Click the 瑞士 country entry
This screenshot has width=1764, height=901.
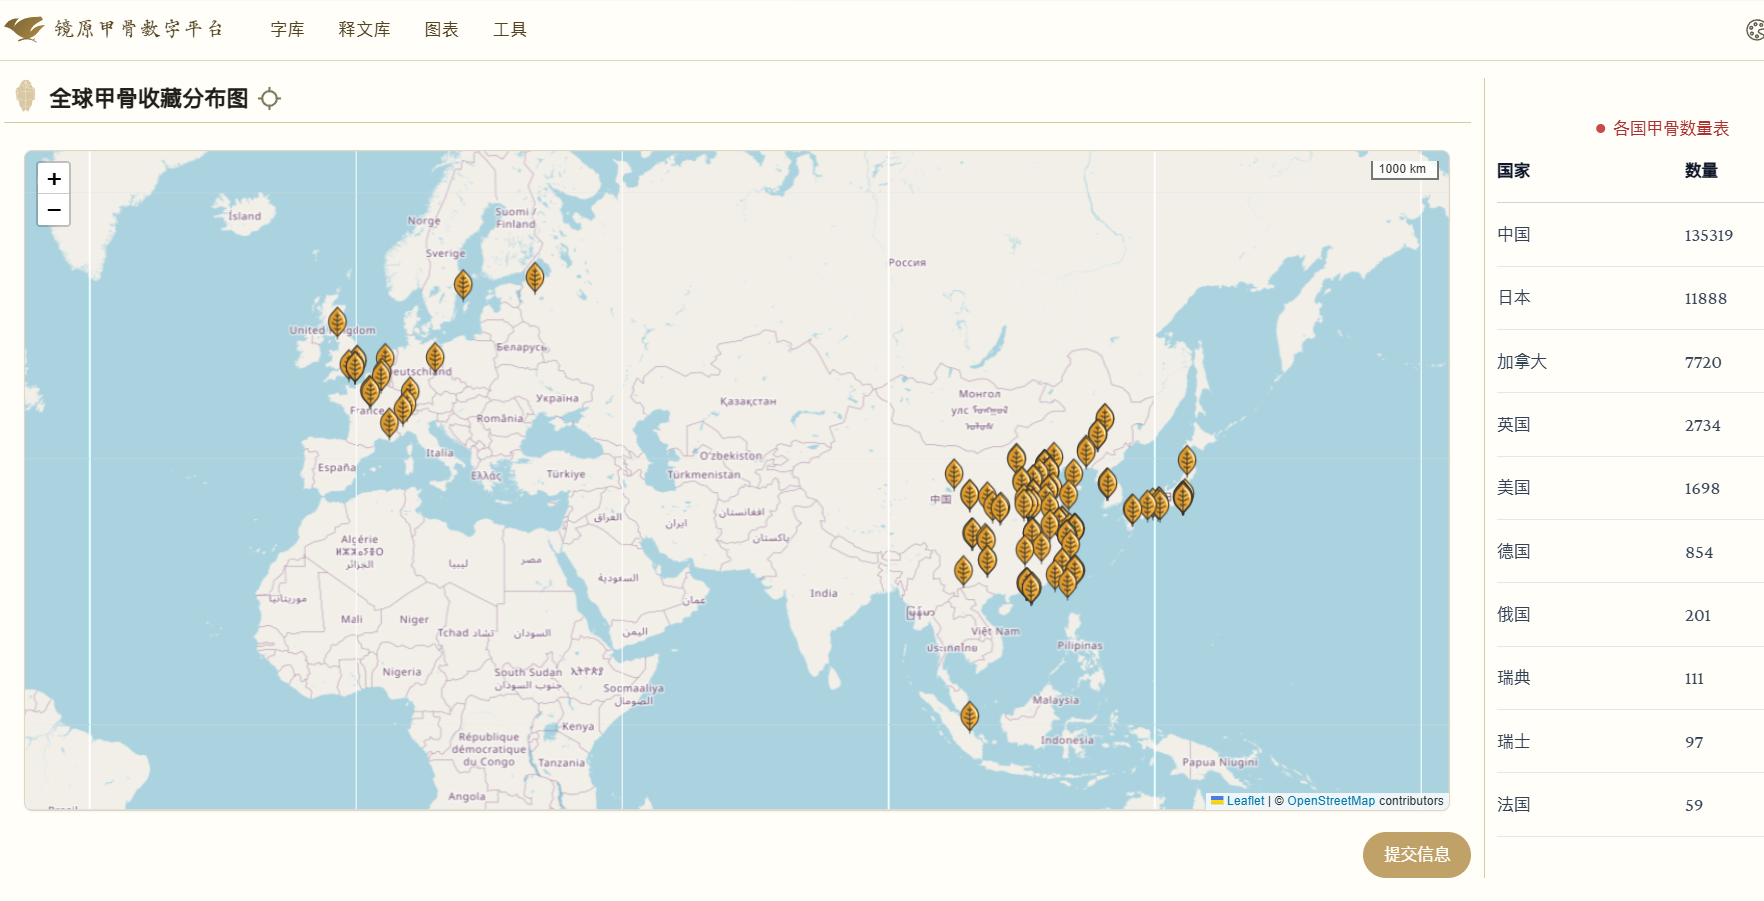coord(1513,742)
